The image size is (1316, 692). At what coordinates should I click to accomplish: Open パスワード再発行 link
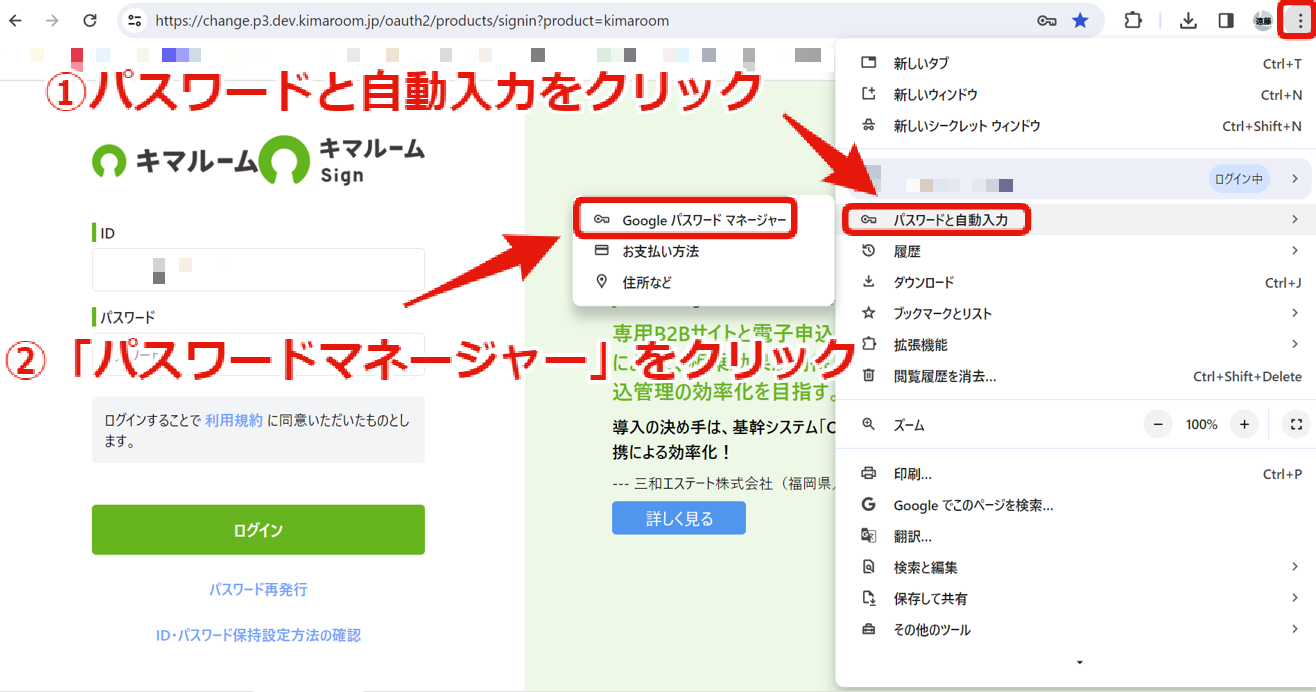[x=258, y=590]
